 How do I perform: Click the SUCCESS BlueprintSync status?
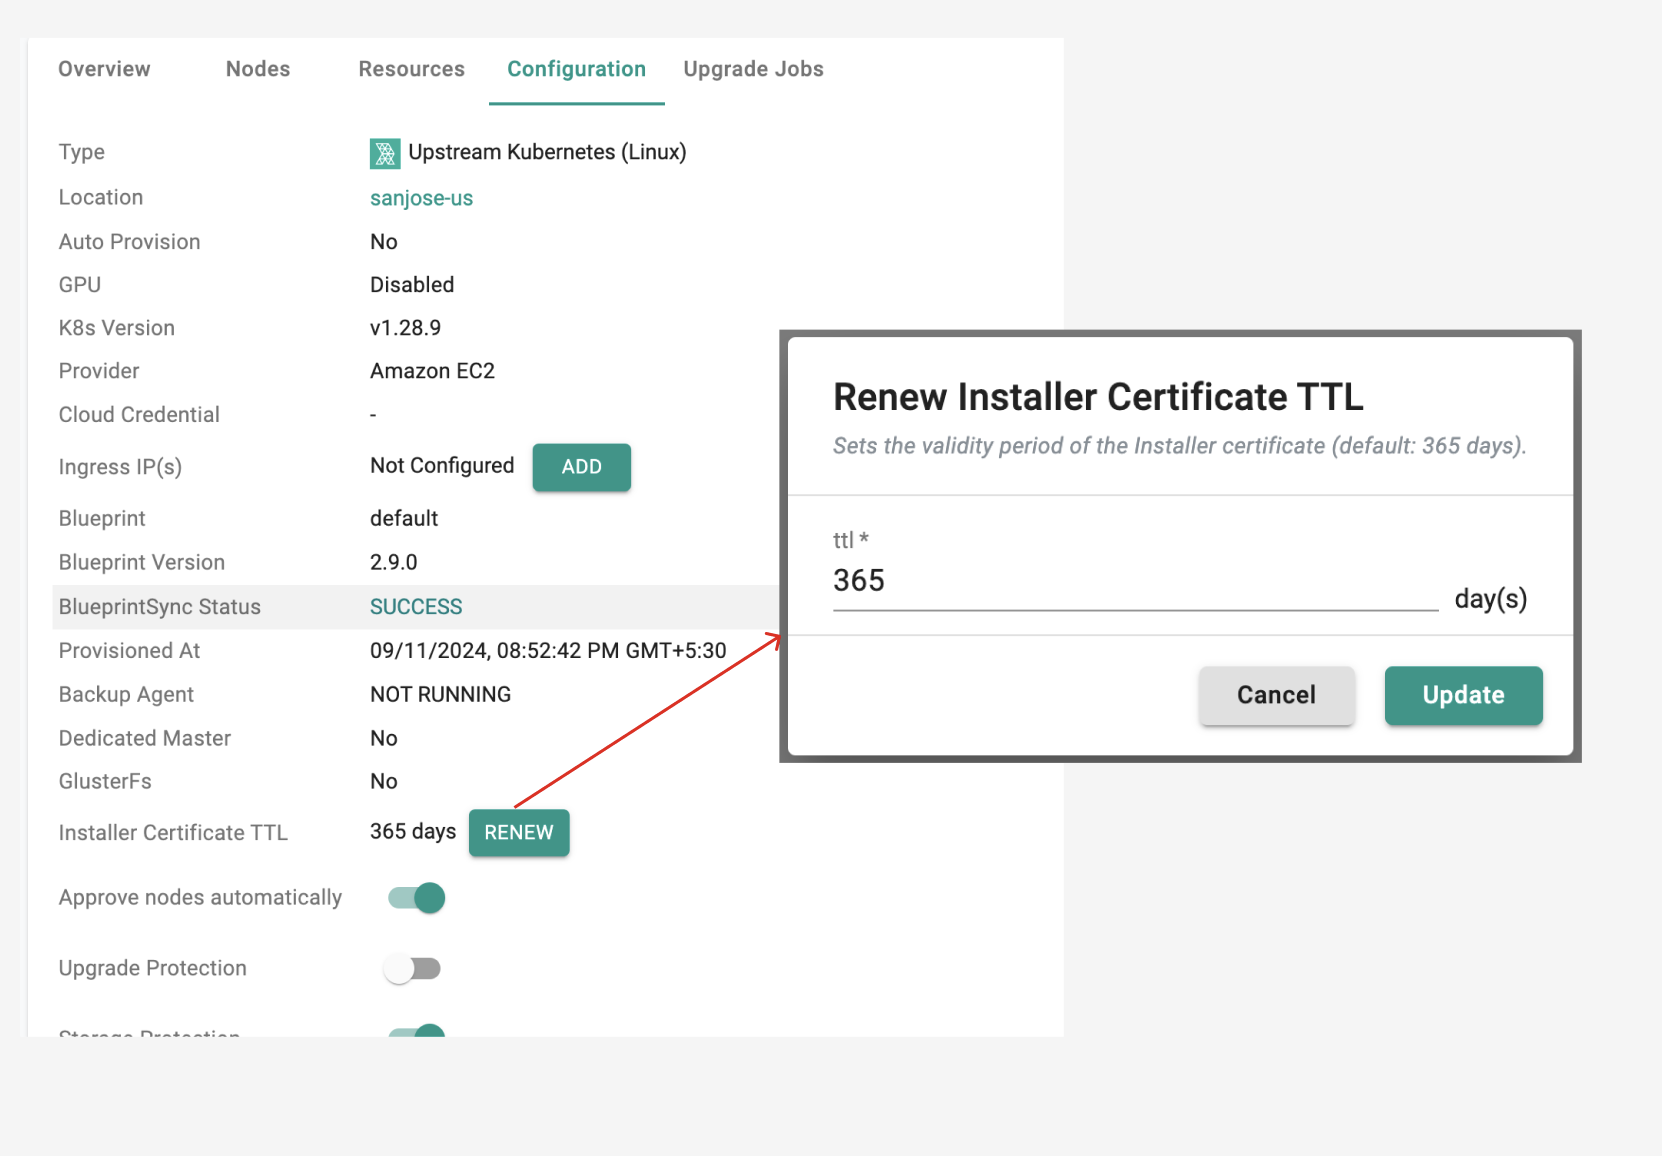click(x=416, y=607)
